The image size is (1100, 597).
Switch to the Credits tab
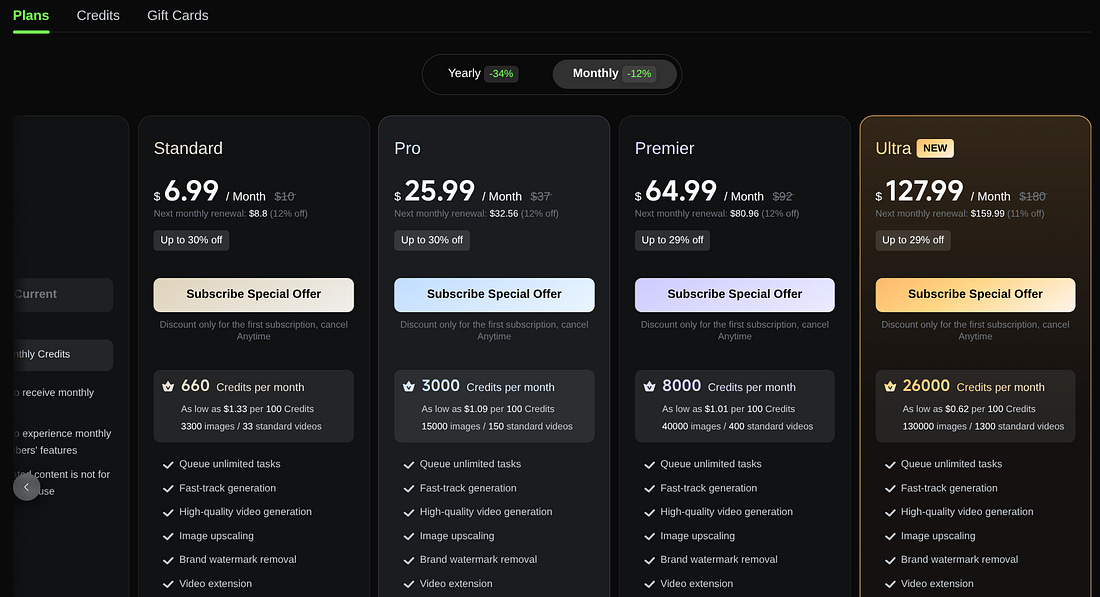(x=98, y=15)
